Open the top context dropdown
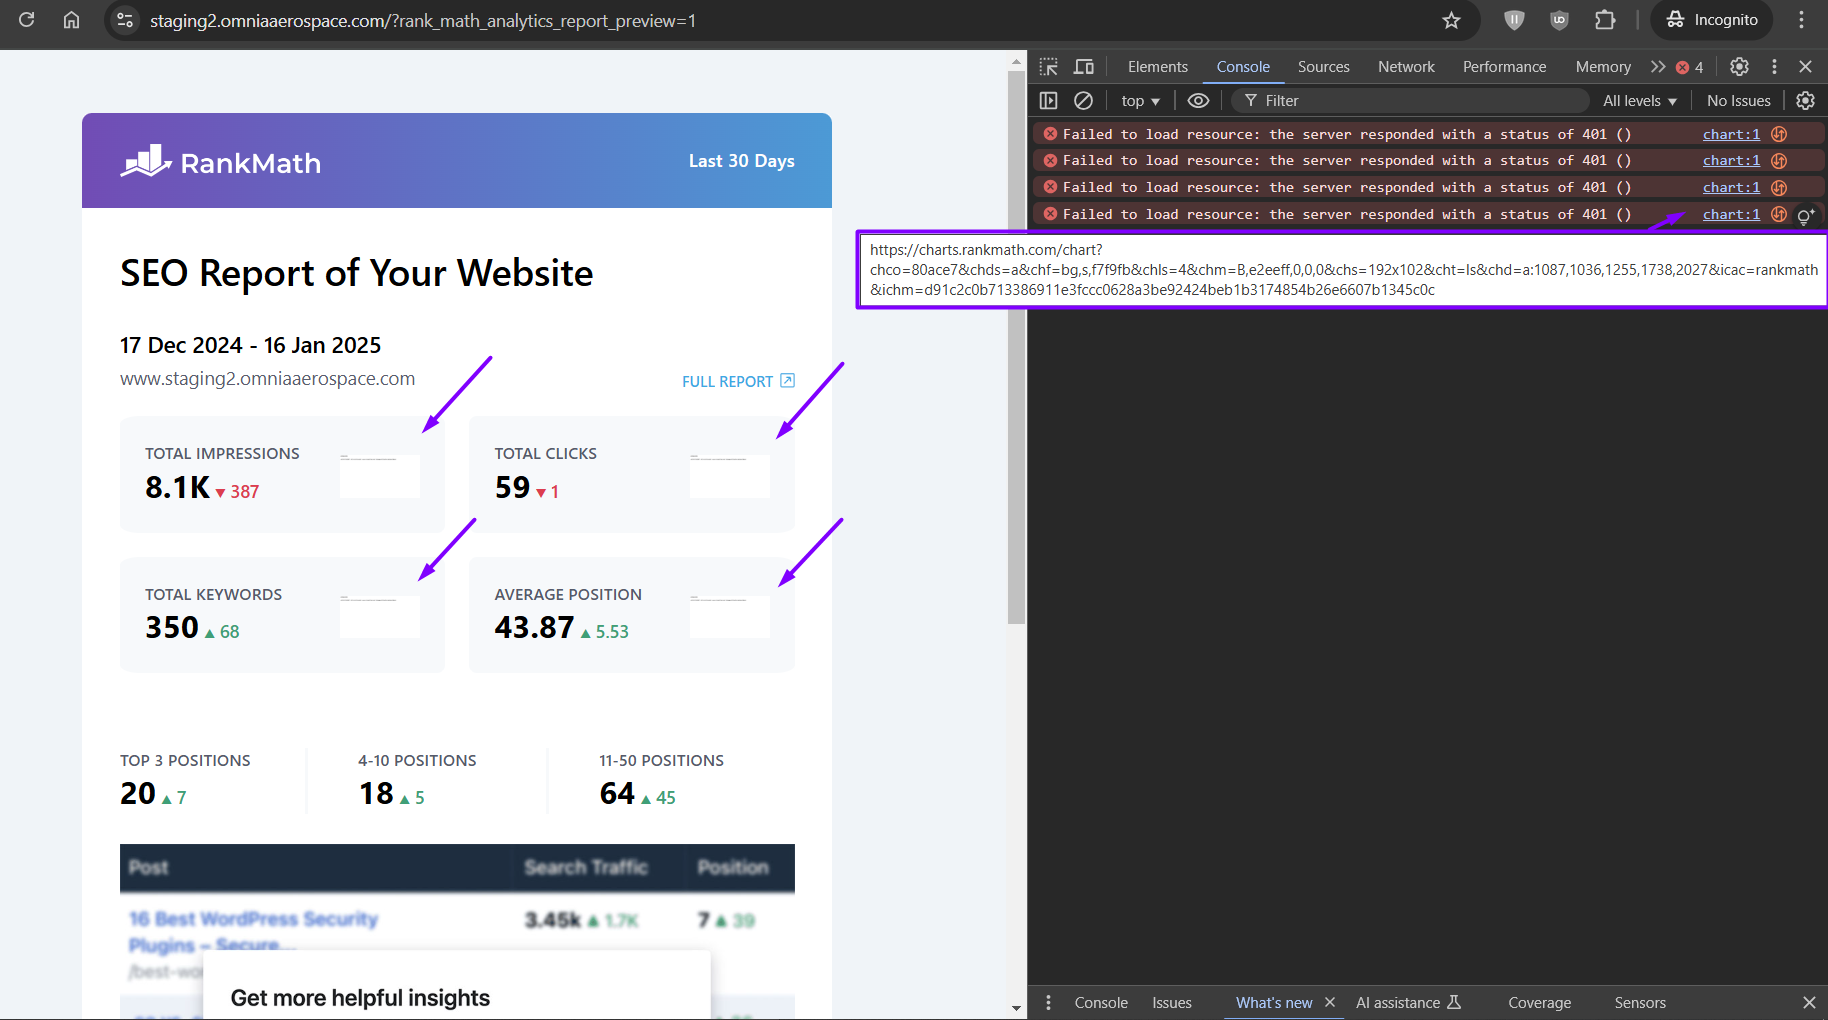 pyautogui.click(x=1140, y=100)
